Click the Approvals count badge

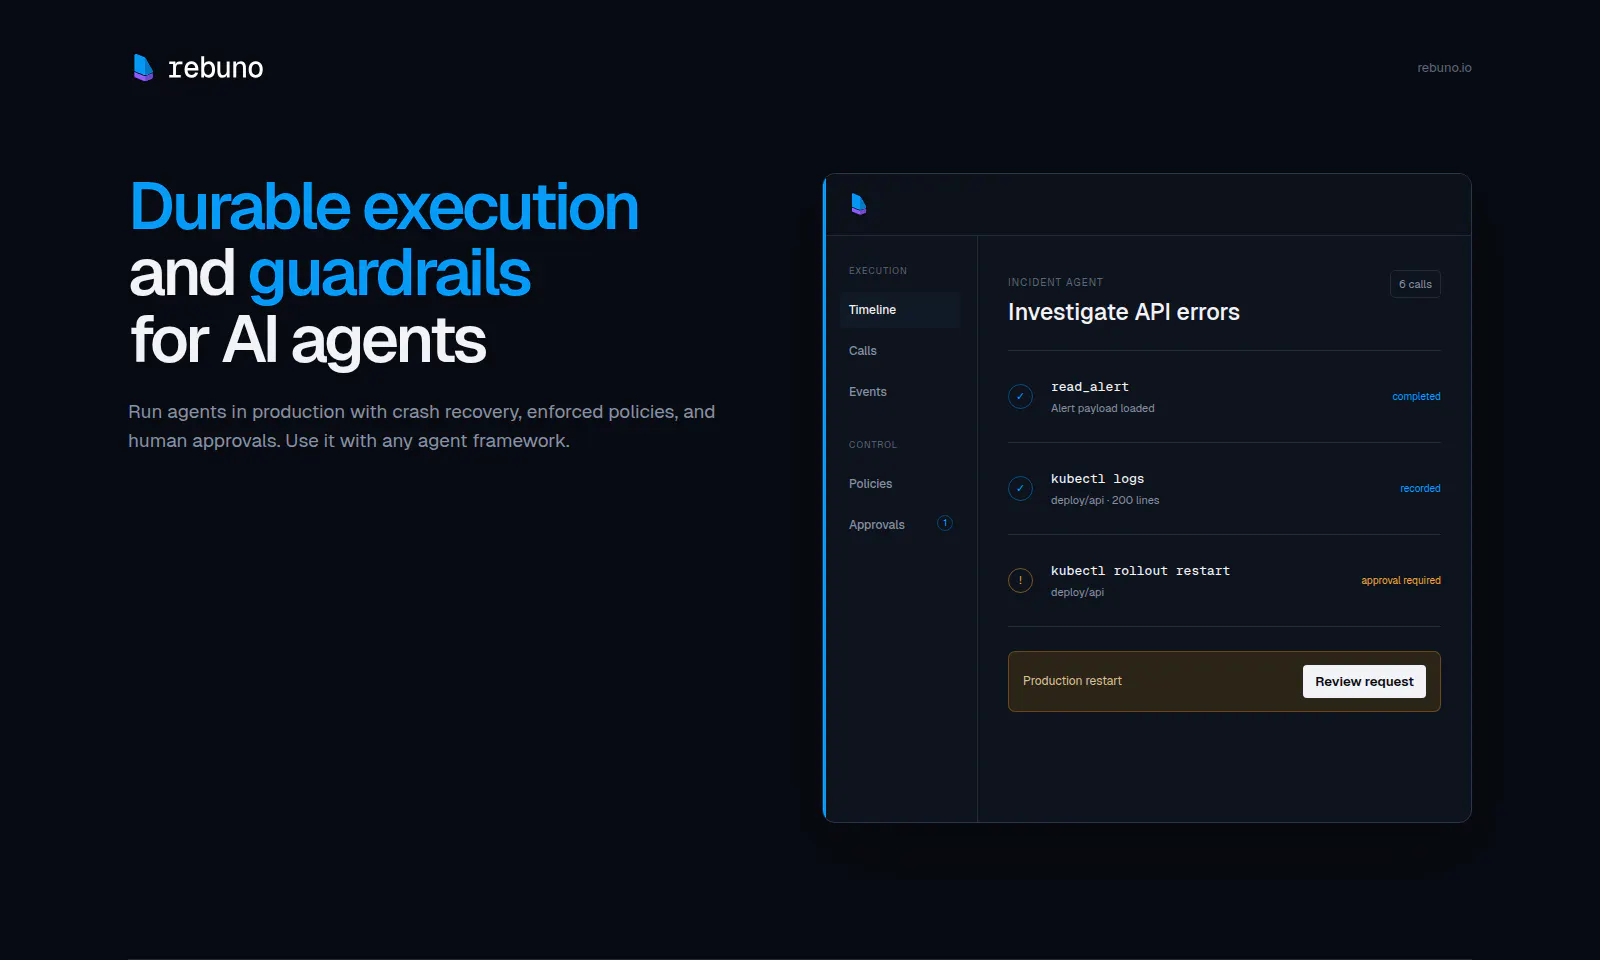coord(944,523)
